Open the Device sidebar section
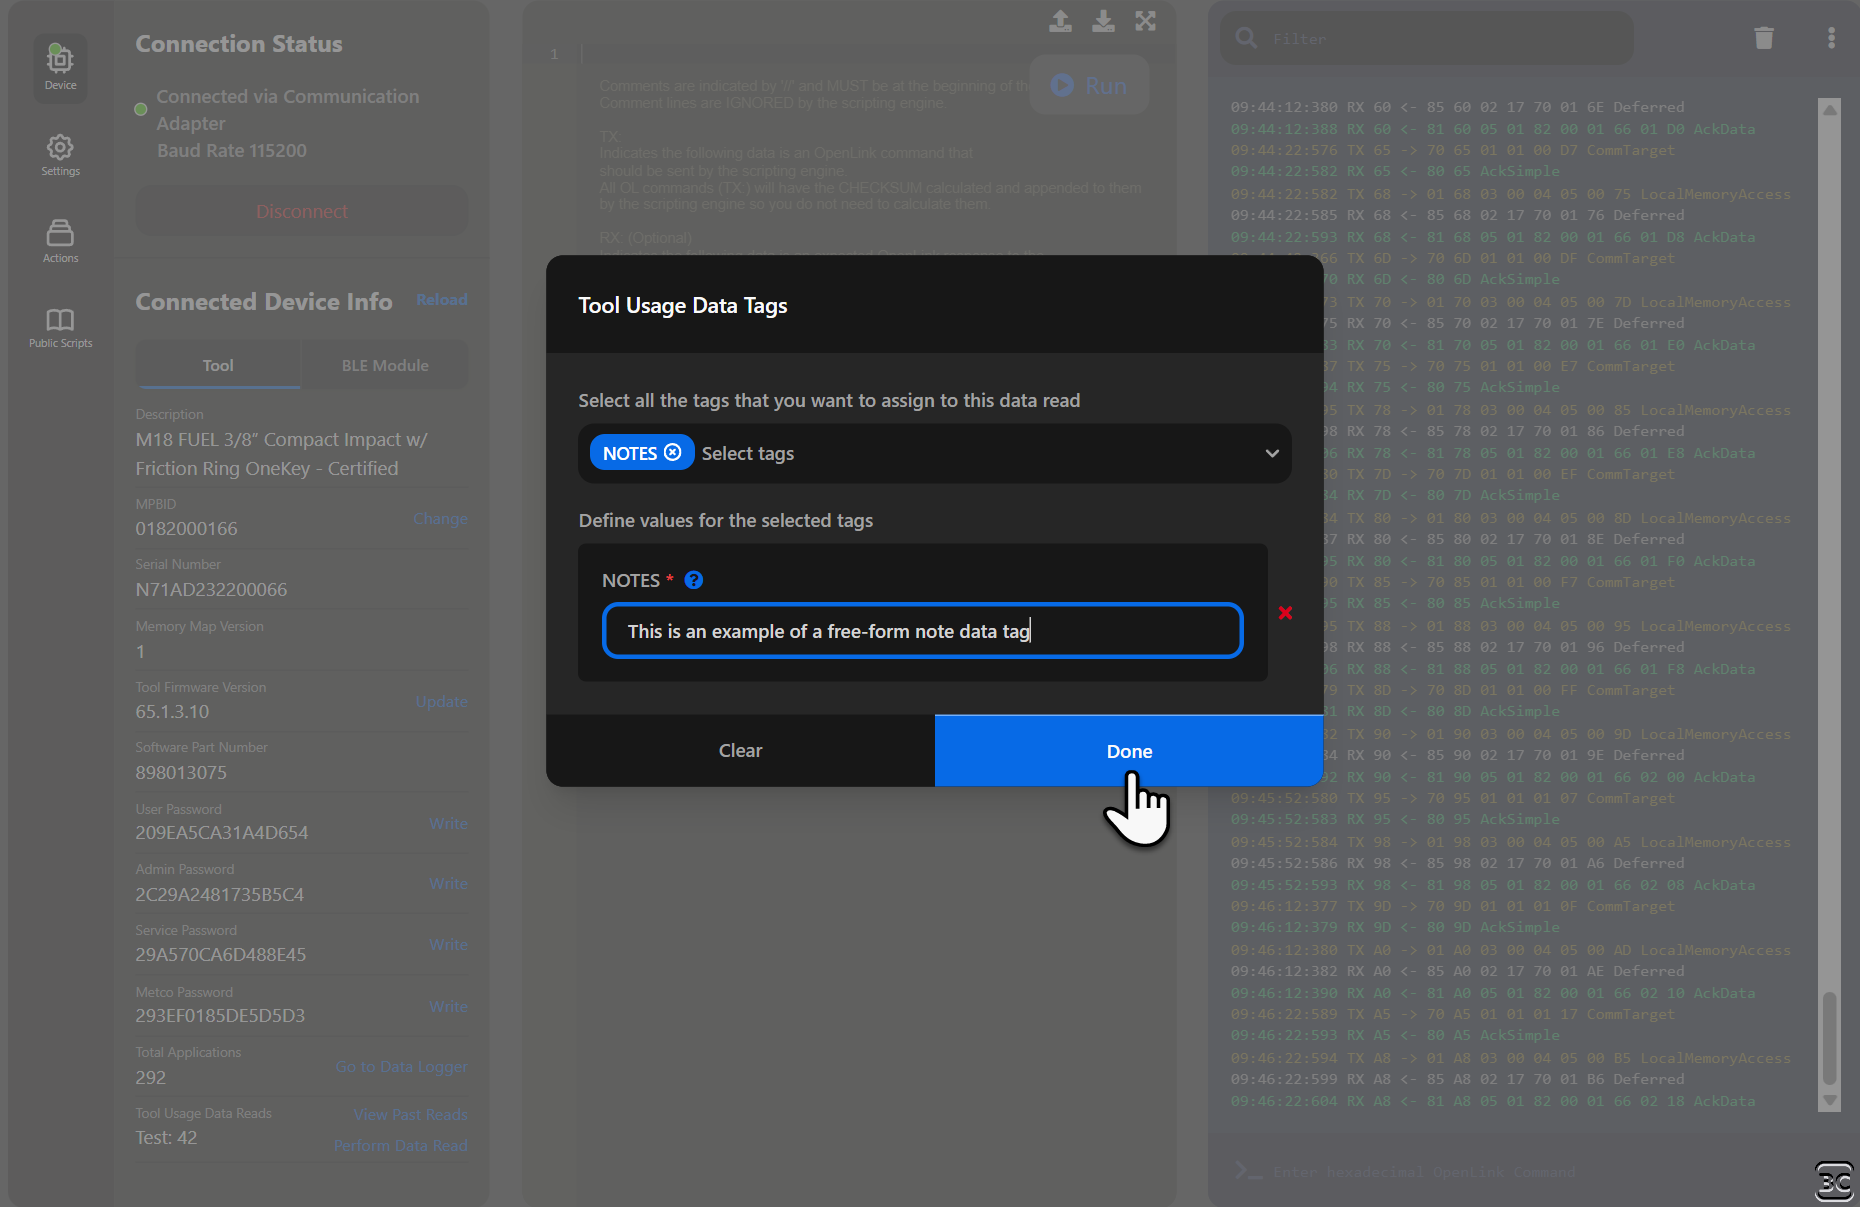Image resolution: width=1860 pixels, height=1207 pixels. 60,67
